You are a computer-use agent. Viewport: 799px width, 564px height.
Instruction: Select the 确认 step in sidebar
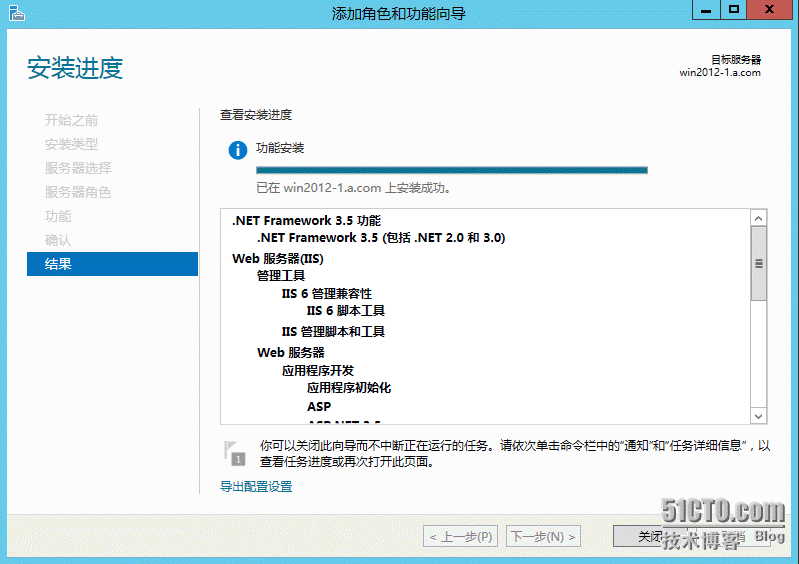coord(58,240)
